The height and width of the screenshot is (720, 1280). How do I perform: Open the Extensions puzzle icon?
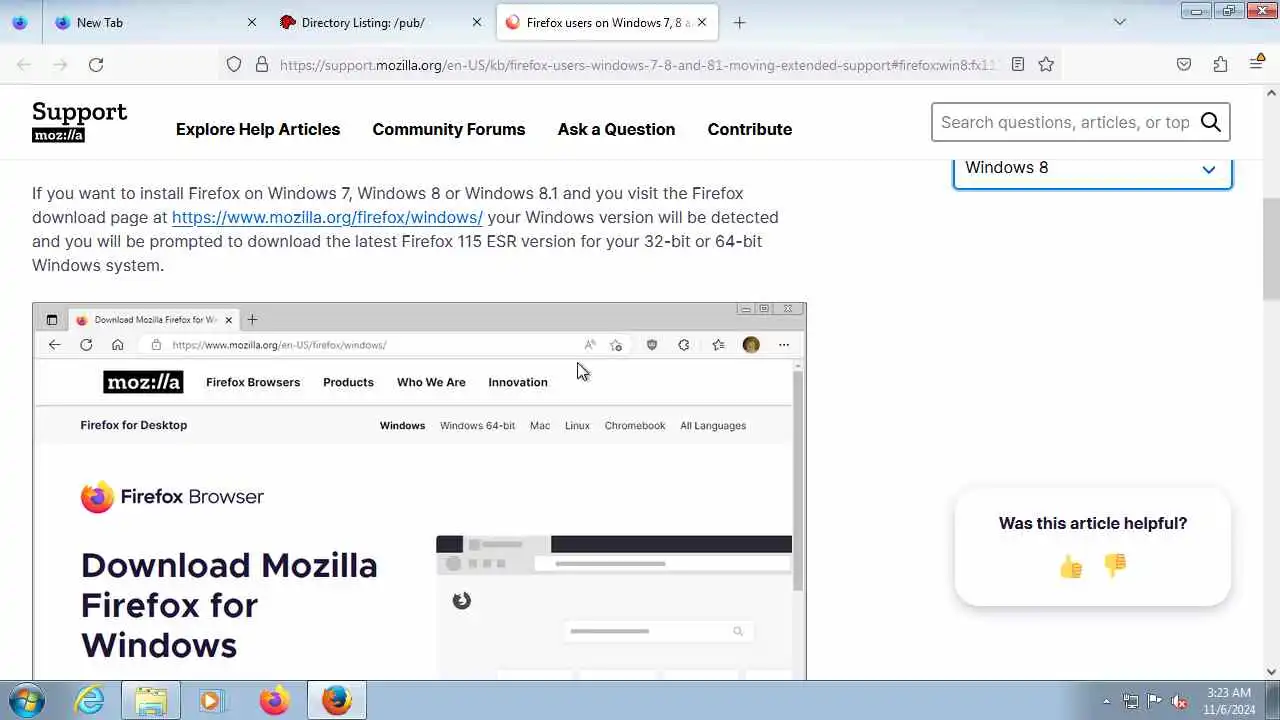pos(1220,64)
